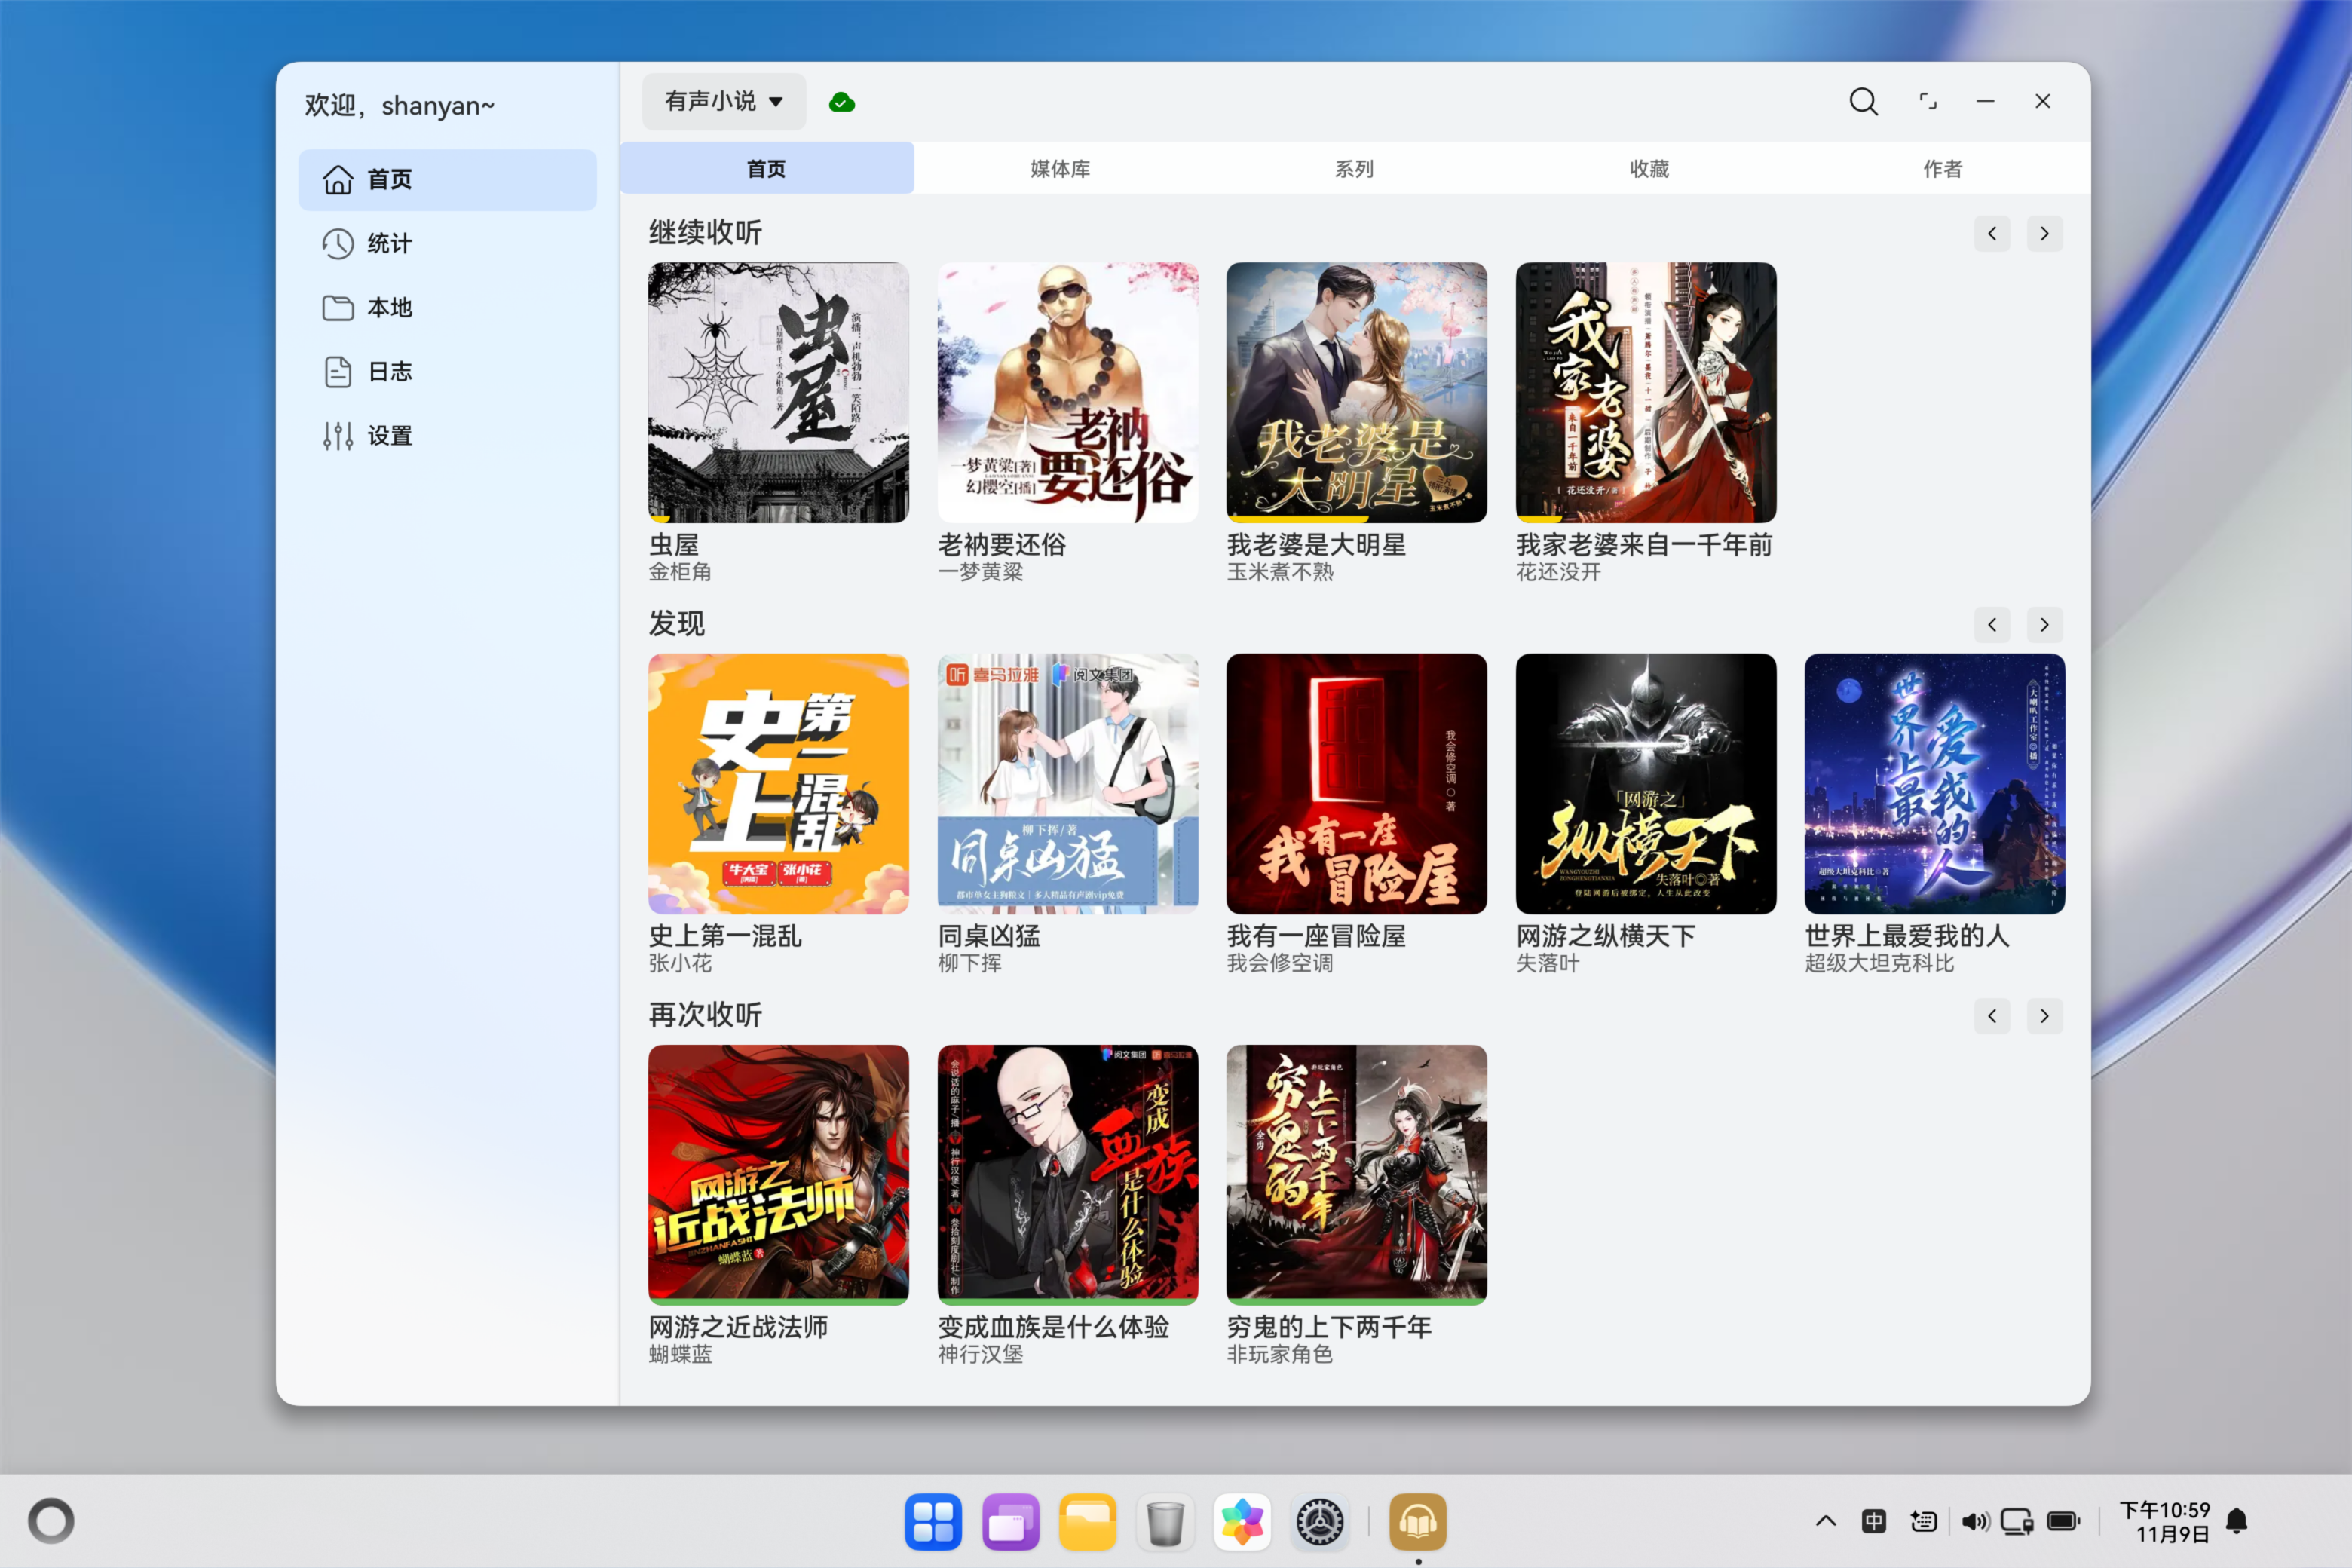Click the author name 蝴蝶蓝
The height and width of the screenshot is (1568, 2352).
(680, 1354)
